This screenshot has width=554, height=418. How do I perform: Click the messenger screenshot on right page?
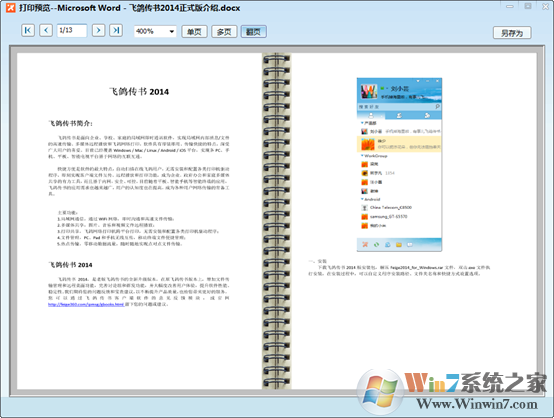click(x=399, y=165)
